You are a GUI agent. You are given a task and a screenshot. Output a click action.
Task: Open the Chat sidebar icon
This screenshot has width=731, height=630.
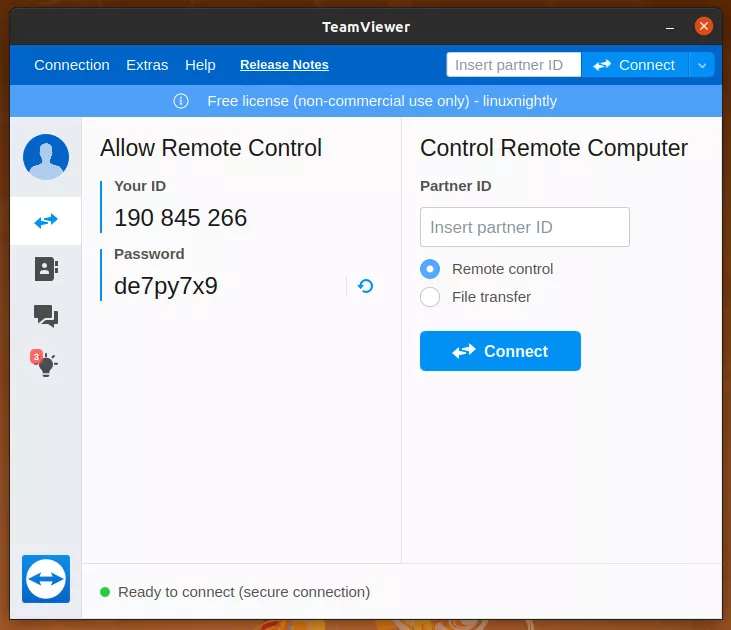coord(46,316)
